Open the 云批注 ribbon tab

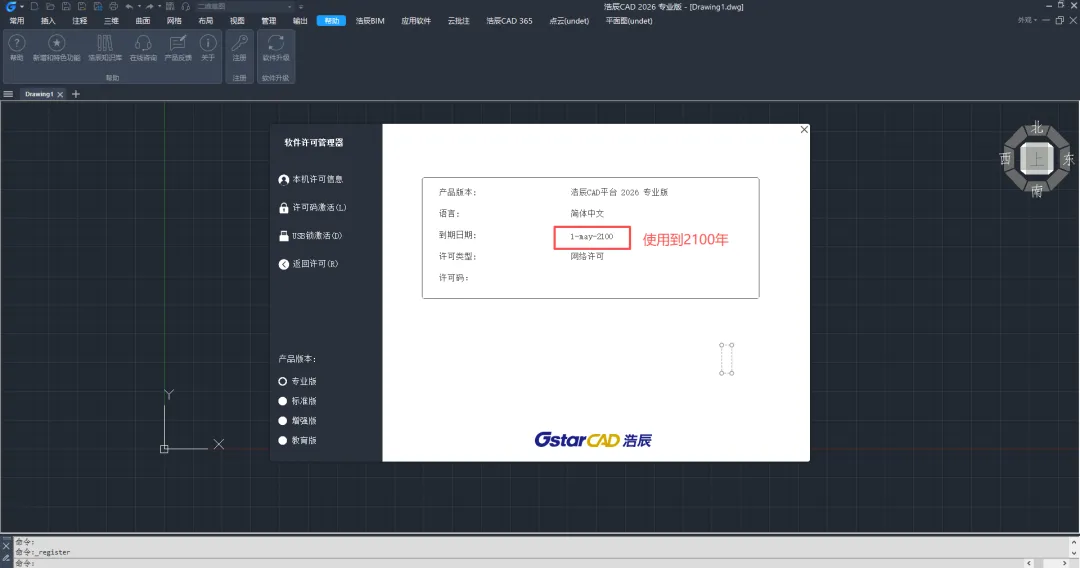click(459, 21)
